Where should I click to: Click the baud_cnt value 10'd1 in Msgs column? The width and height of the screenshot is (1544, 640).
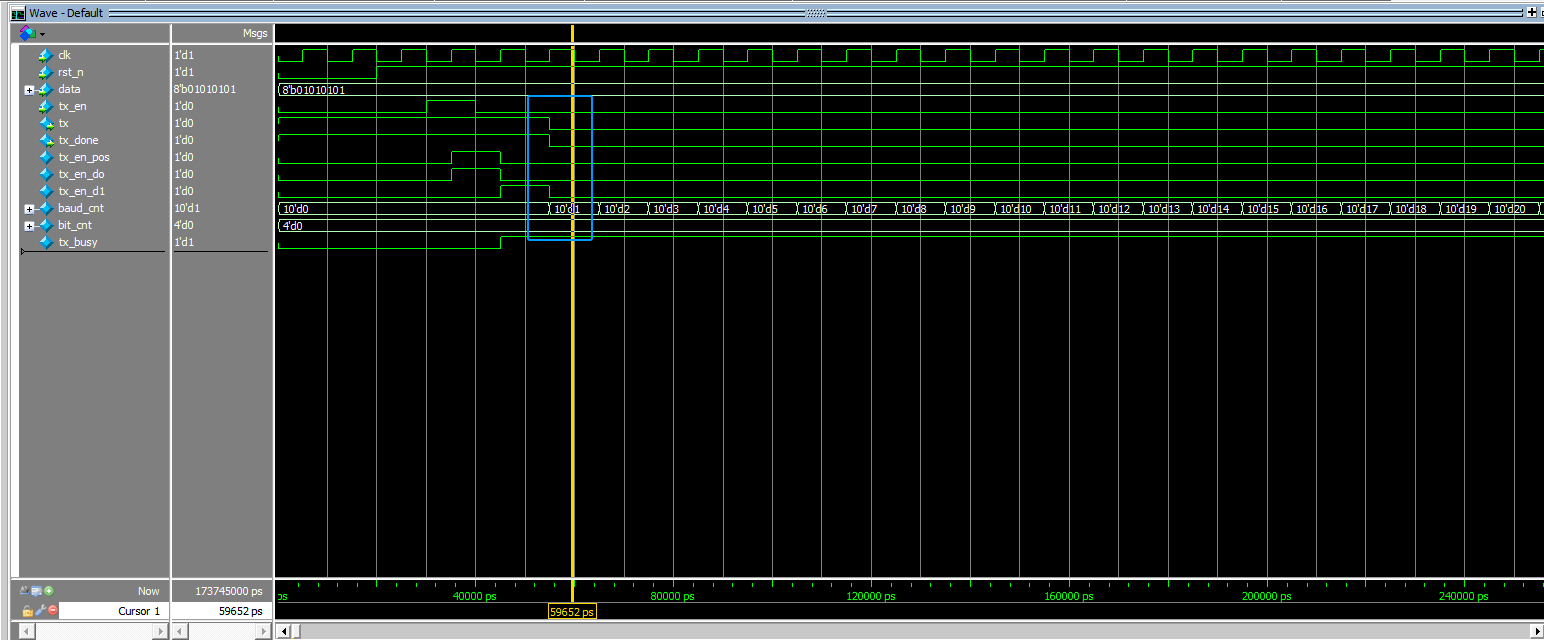188,208
